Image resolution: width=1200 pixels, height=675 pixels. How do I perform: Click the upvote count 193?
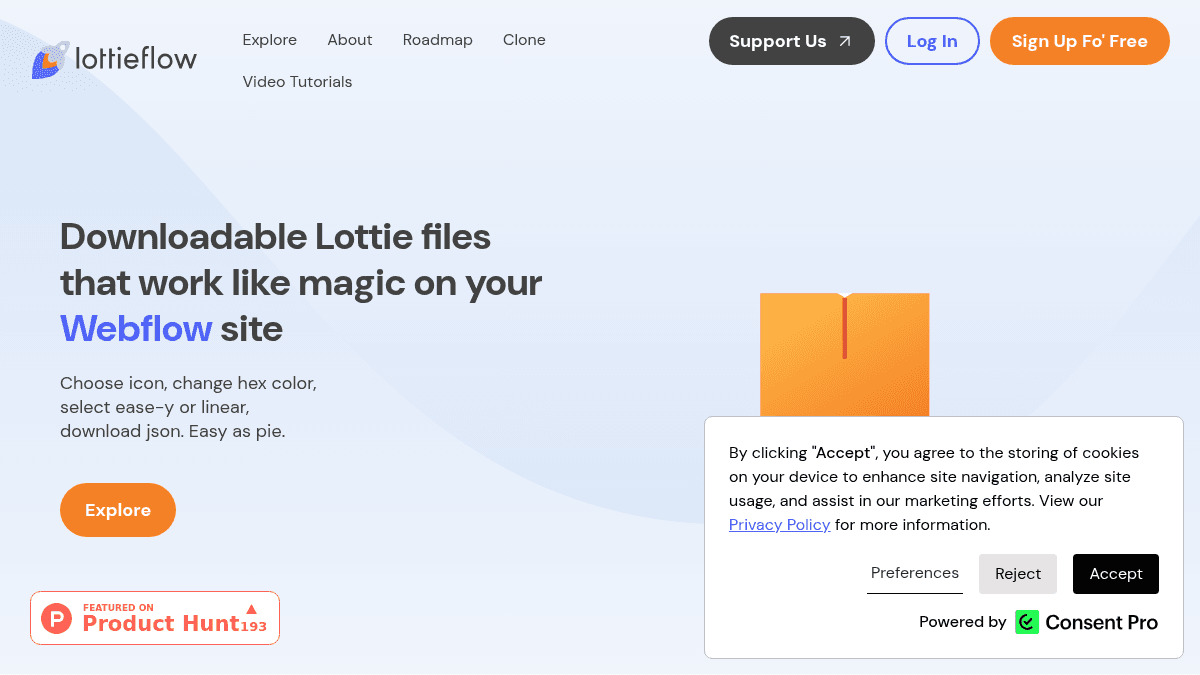tap(254, 627)
